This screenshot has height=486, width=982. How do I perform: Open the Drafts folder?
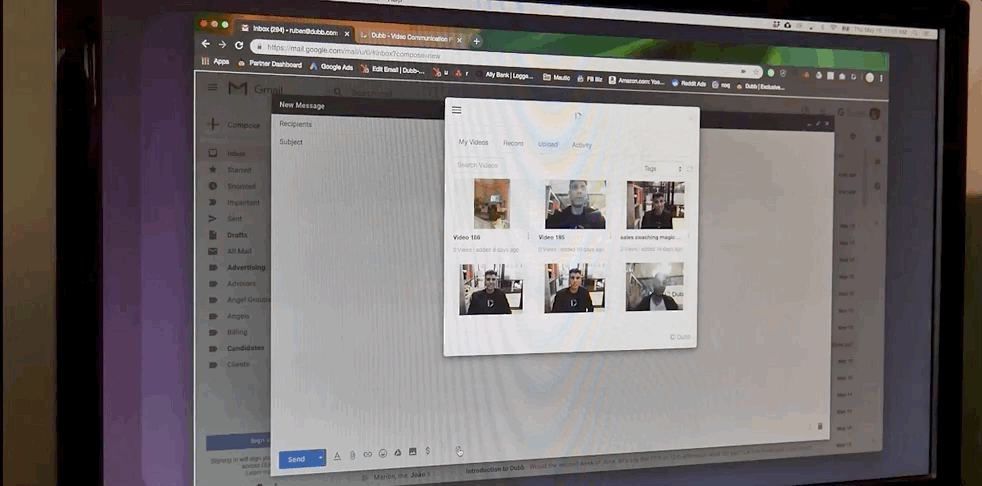(237, 235)
